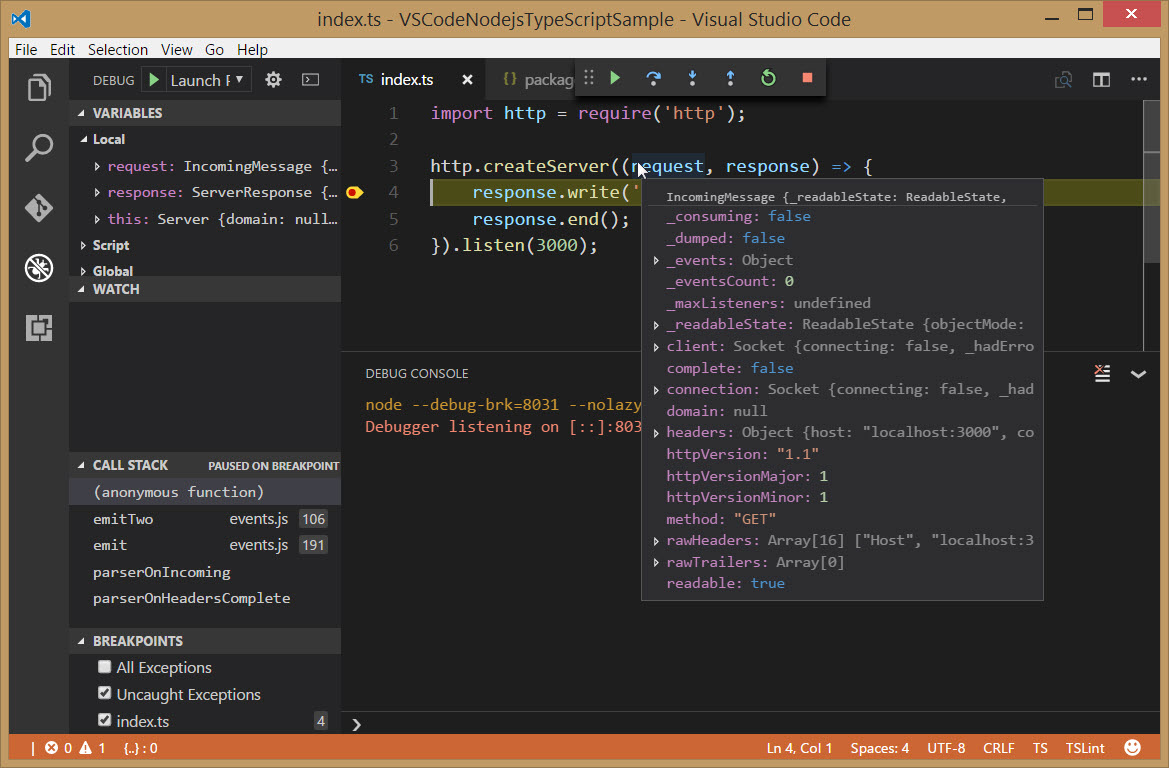Expand the Script scope

[x=83, y=245]
